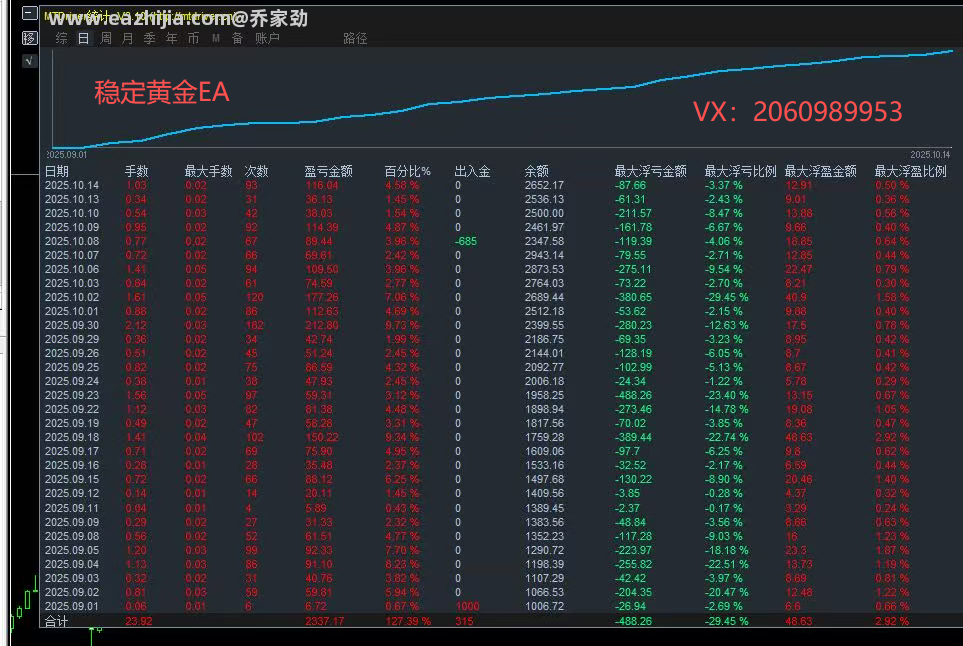Click the 2025.10.07 date cell
The height and width of the screenshot is (646, 963).
[x=72, y=255]
